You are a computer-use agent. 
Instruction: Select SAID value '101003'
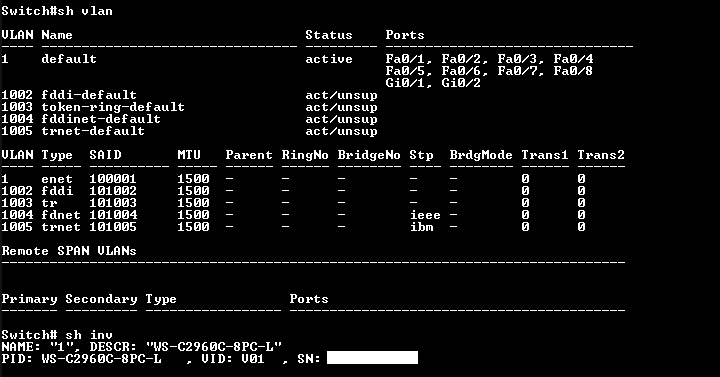(x=113, y=203)
